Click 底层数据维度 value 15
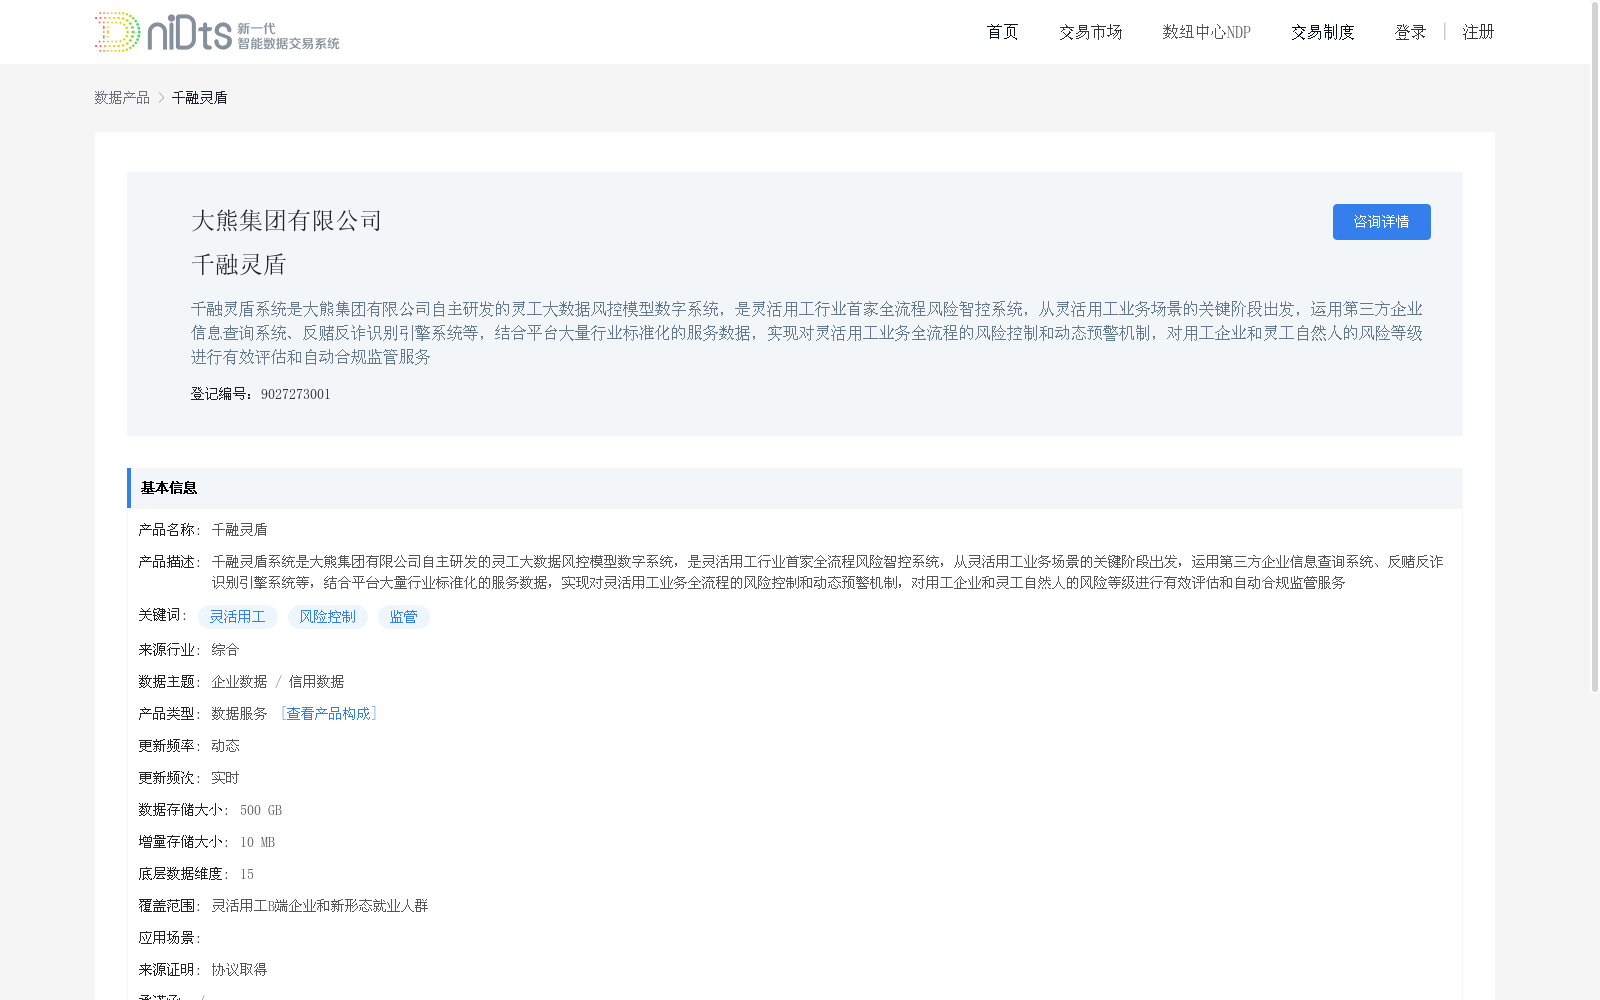 point(247,874)
